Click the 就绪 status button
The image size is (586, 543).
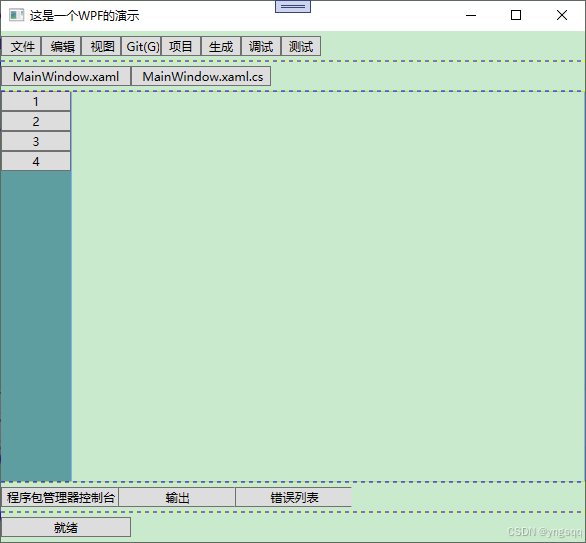pos(66,527)
